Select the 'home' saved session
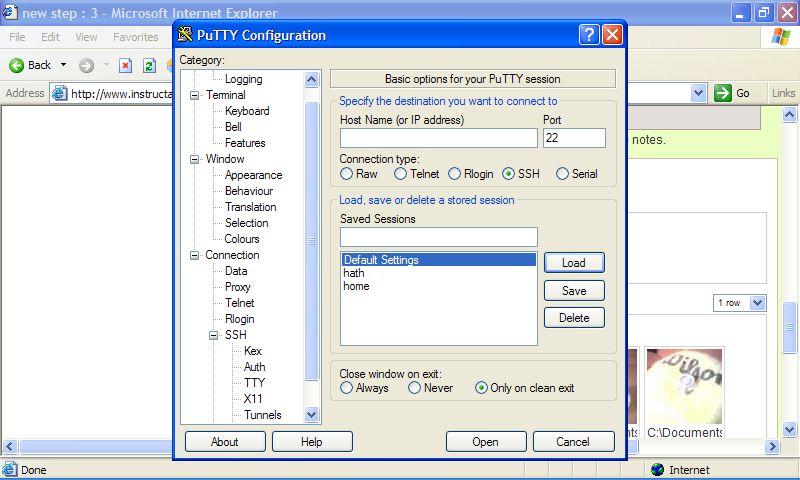Image resolution: width=800 pixels, height=480 pixels. [356, 286]
